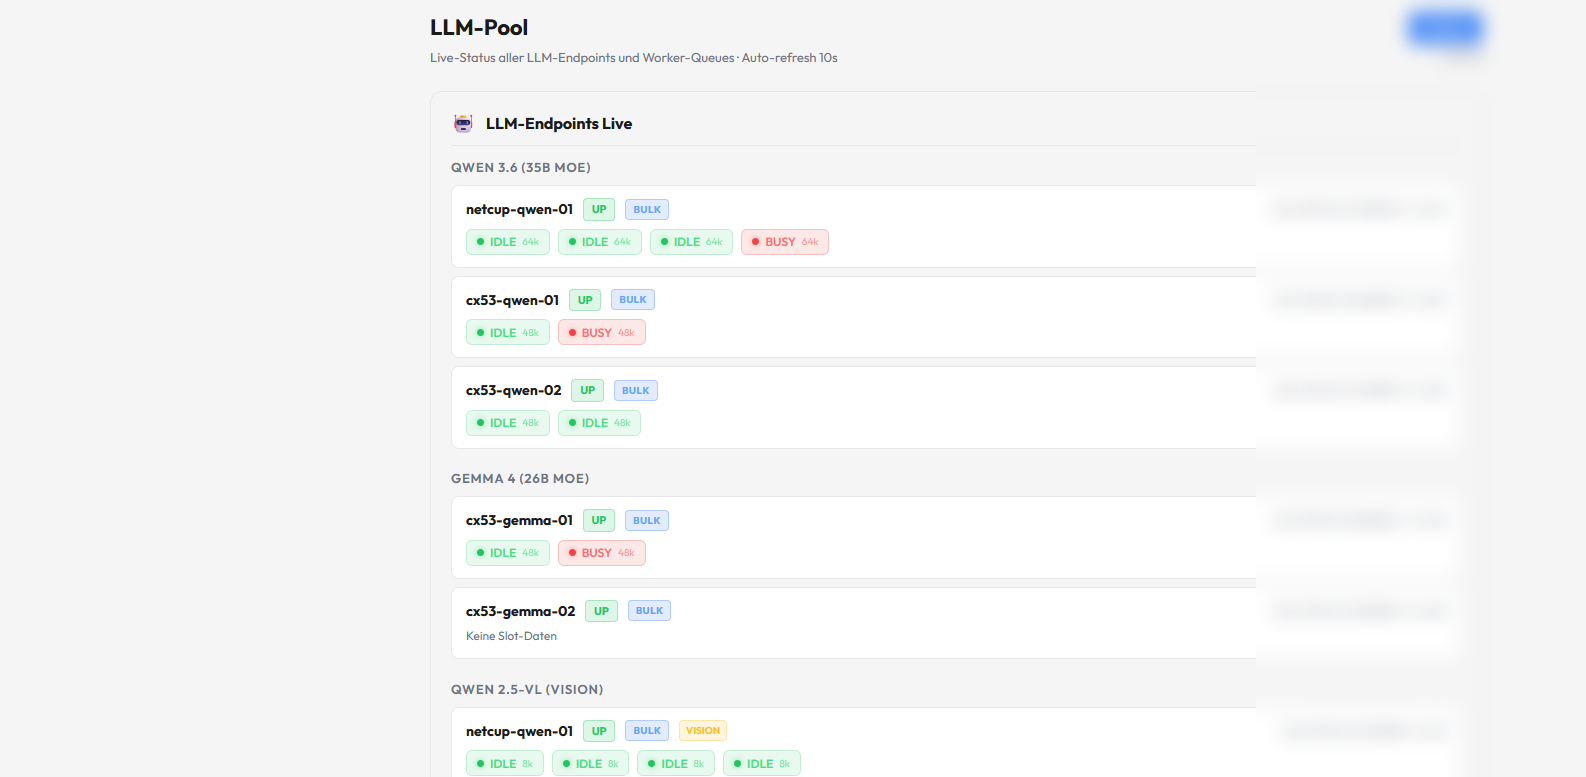Click the IDLE 48k slot of cx53-qwen-01

[x=508, y=333]
